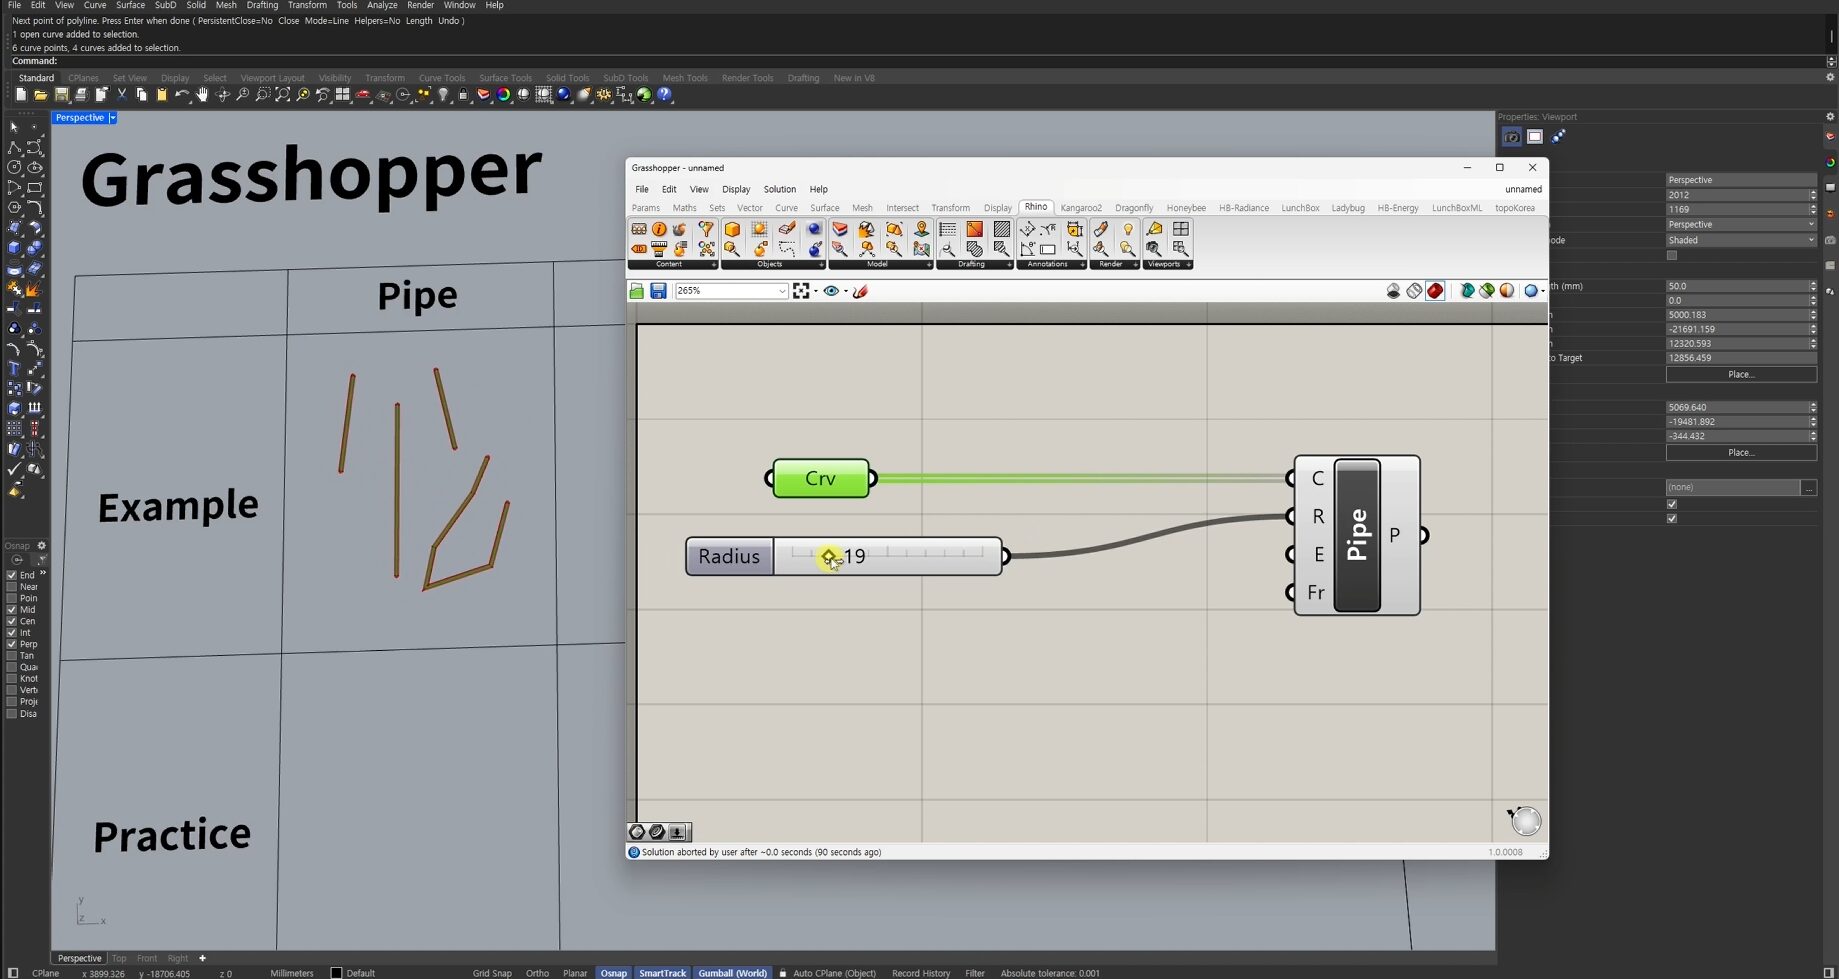Click the Grasshopper sketch pen icon on canvas toolbar
The width and height of the screenshot is (1839, 979).
pyautogui.click(x=860, y=291)
